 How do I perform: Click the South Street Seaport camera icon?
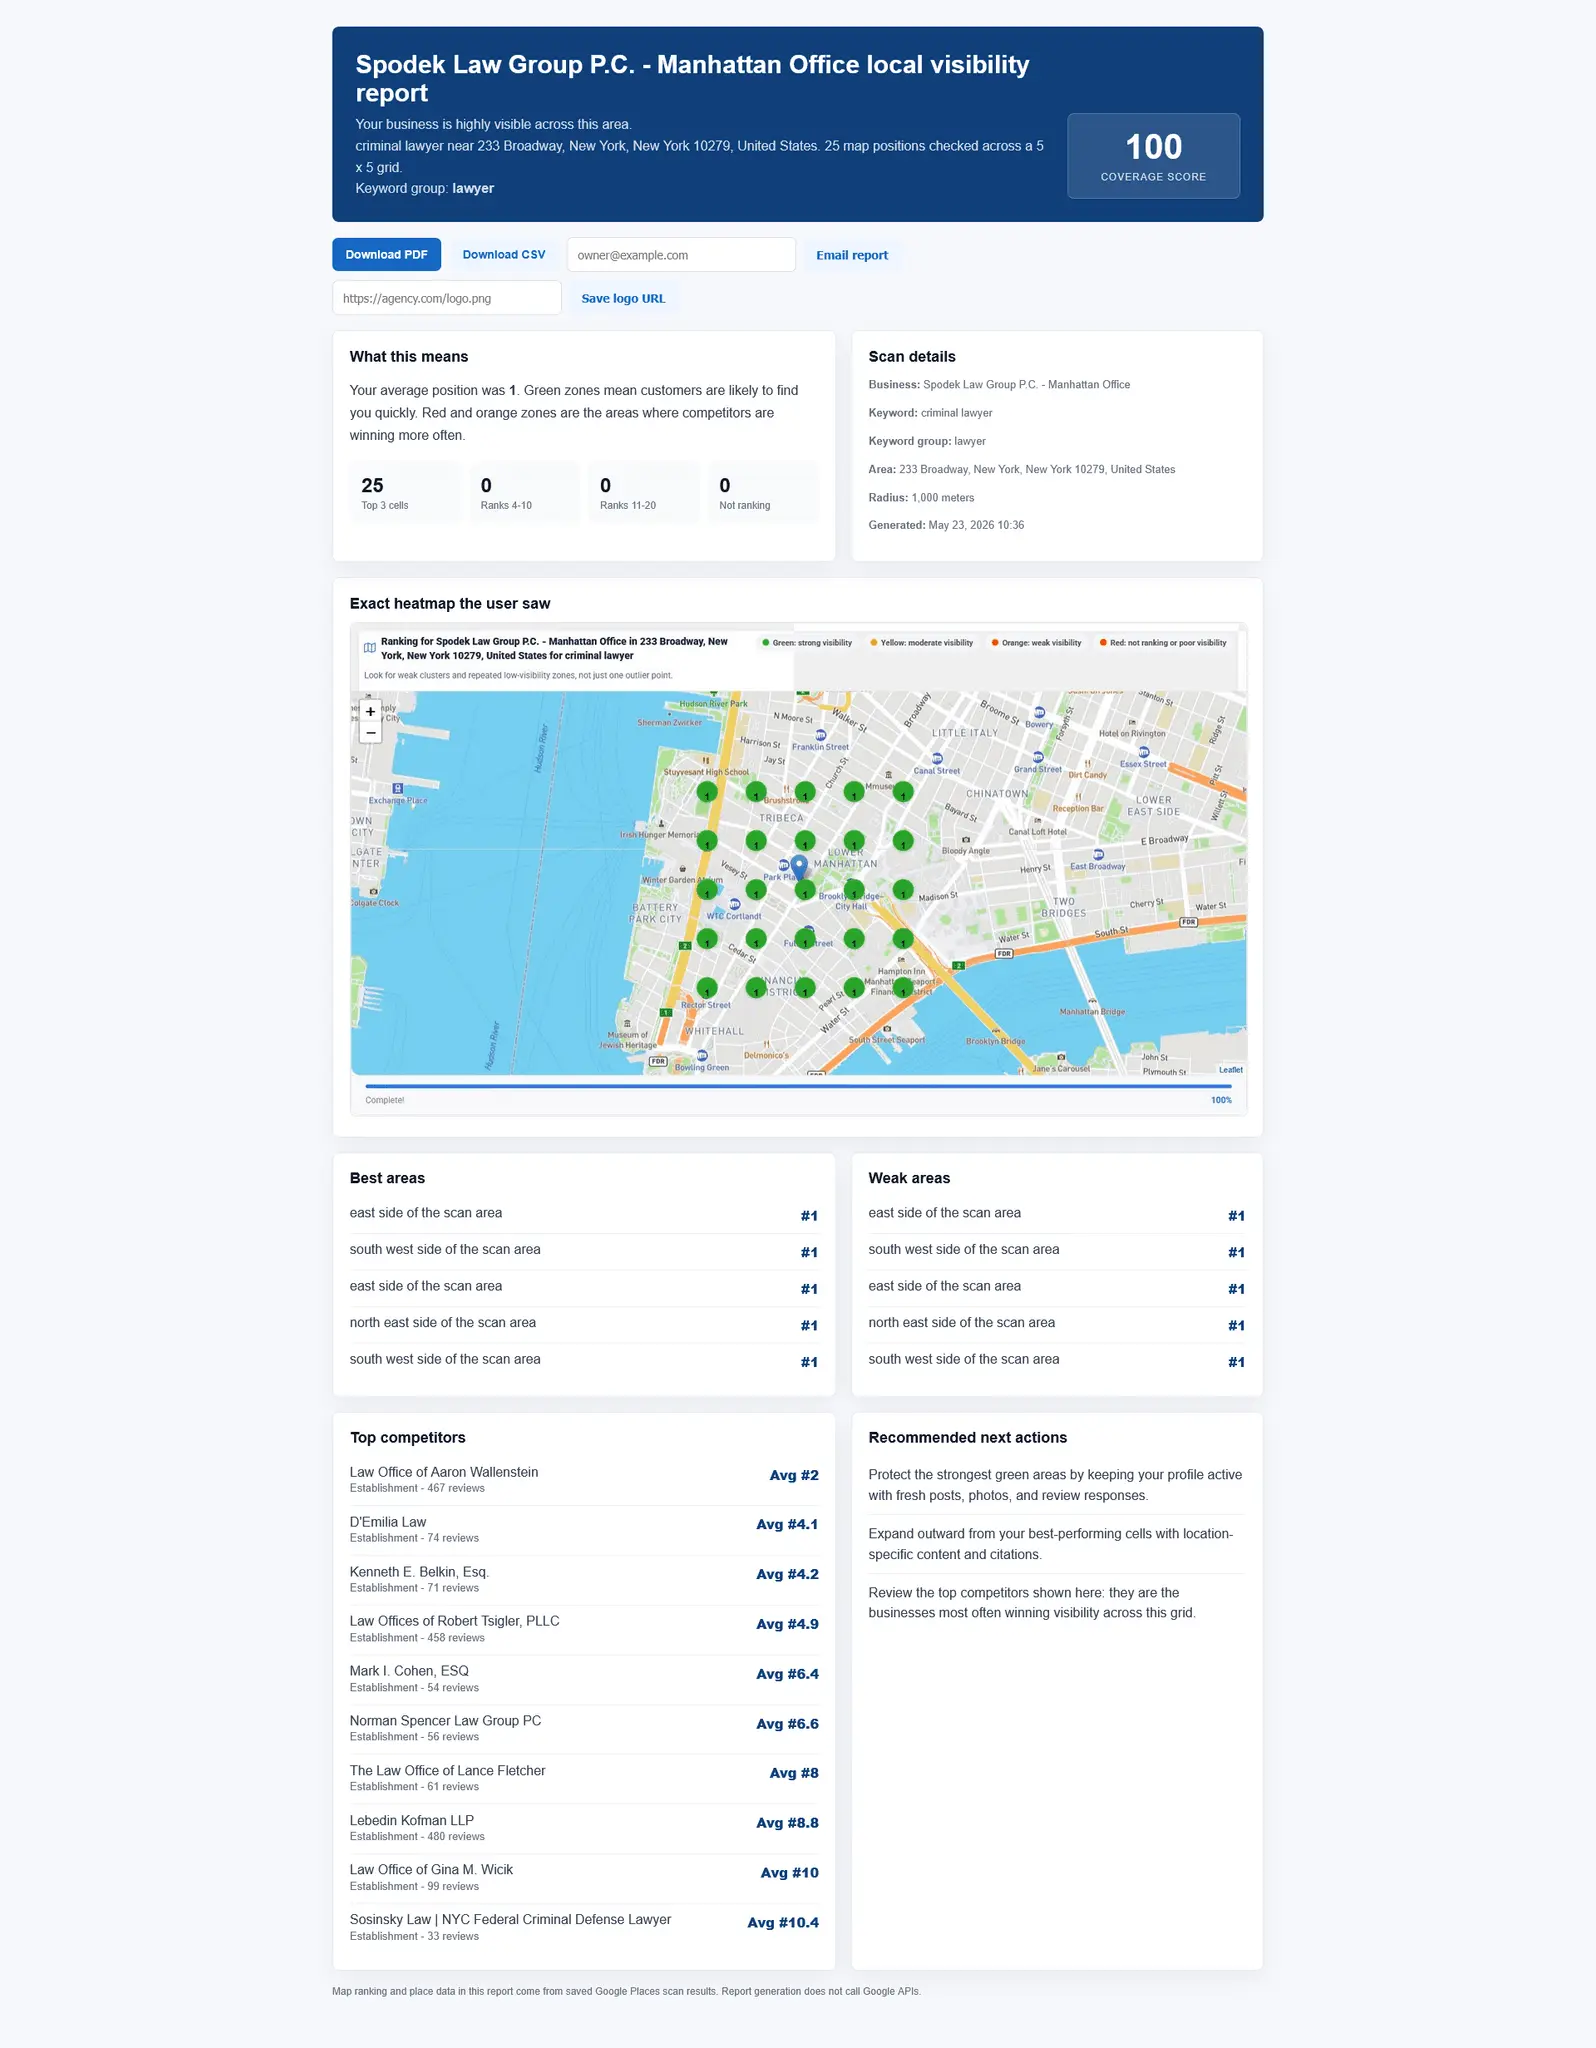point(887,1028)
